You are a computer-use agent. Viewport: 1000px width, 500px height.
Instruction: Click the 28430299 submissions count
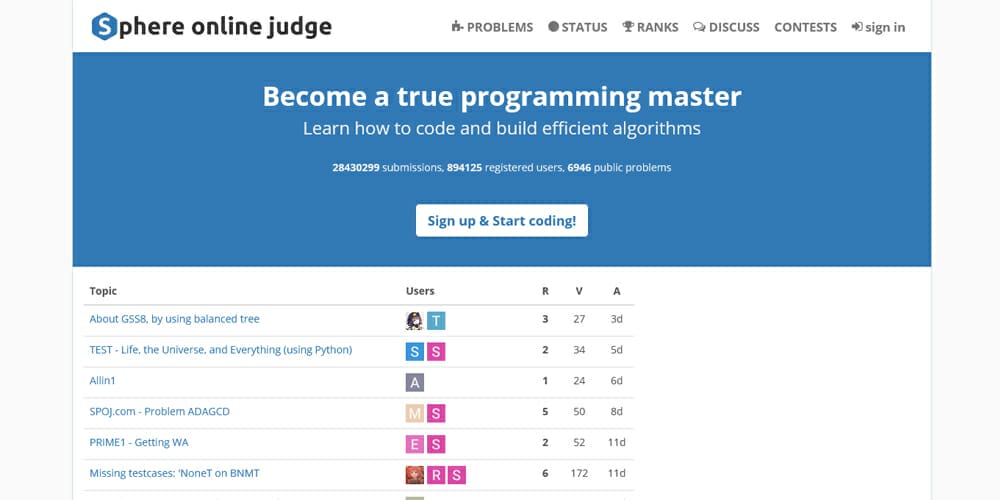pyautogui.click(x=356, y=168)
